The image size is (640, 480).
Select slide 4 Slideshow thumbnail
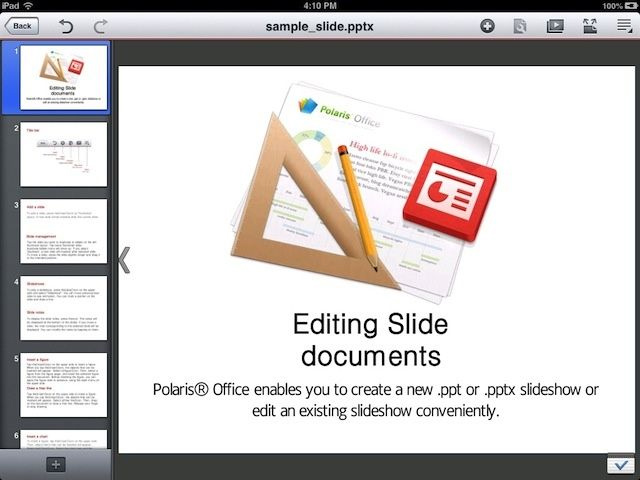tap(64, 308)
